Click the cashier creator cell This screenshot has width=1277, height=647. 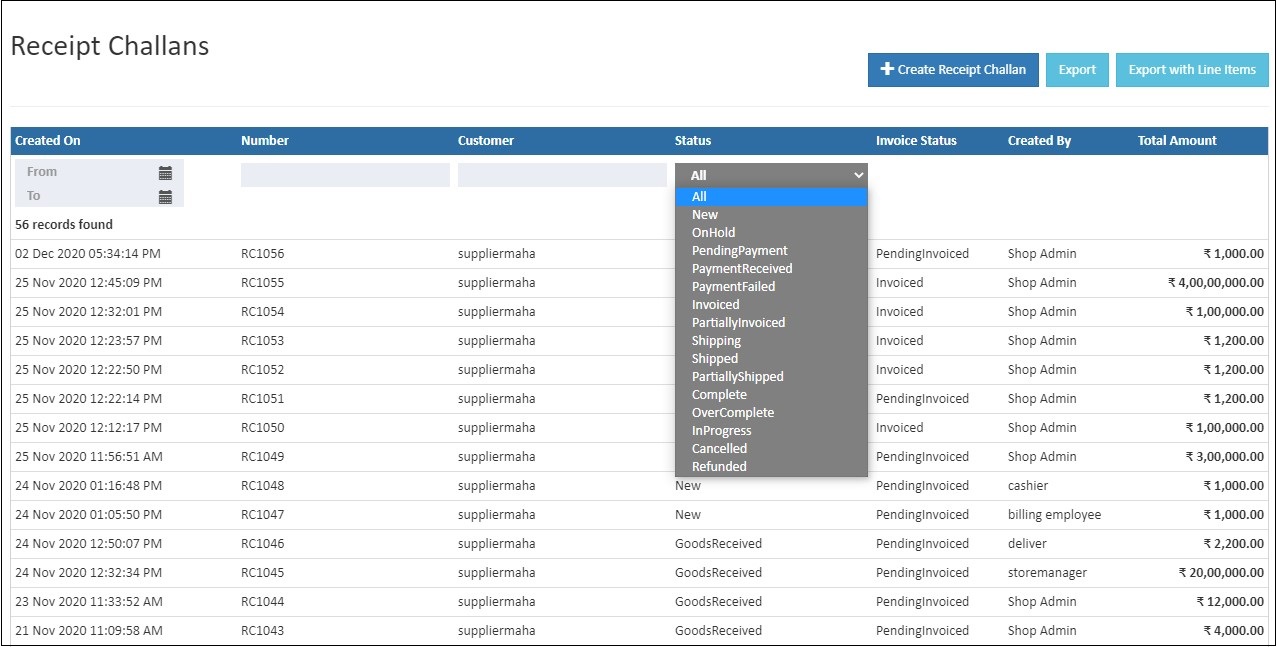[x=1028, y=486]
